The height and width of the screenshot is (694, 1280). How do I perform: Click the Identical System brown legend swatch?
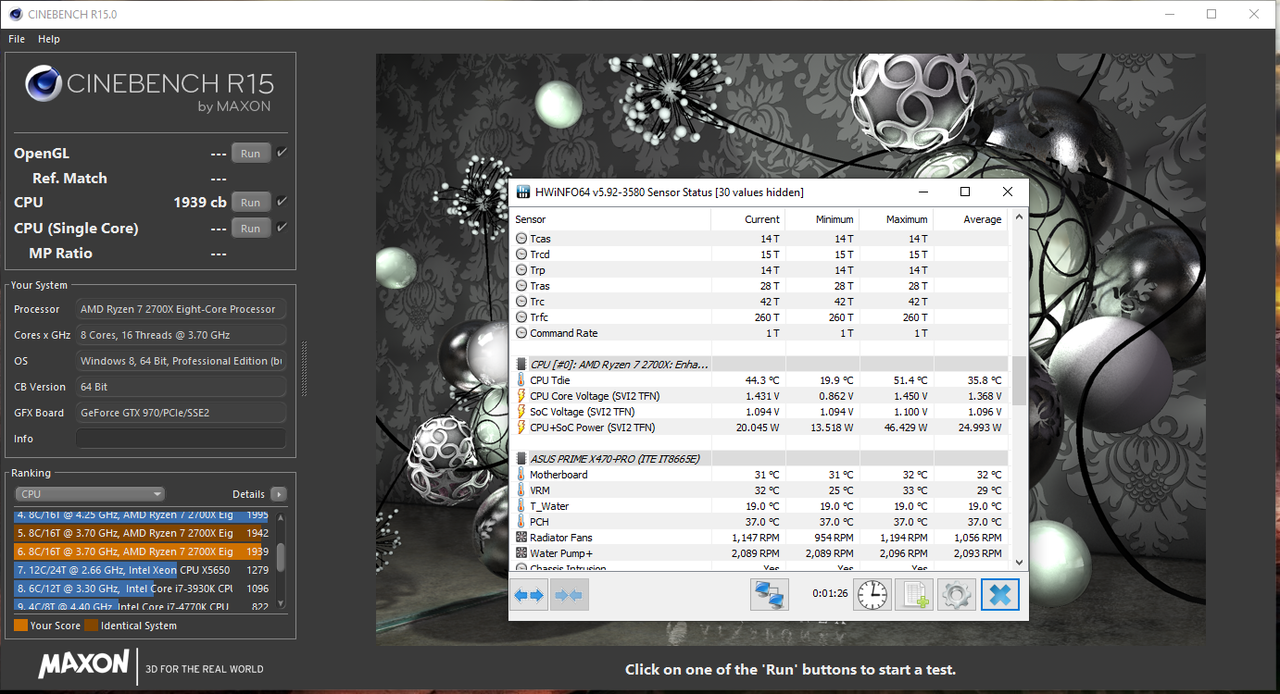click(x=91, y=626)
